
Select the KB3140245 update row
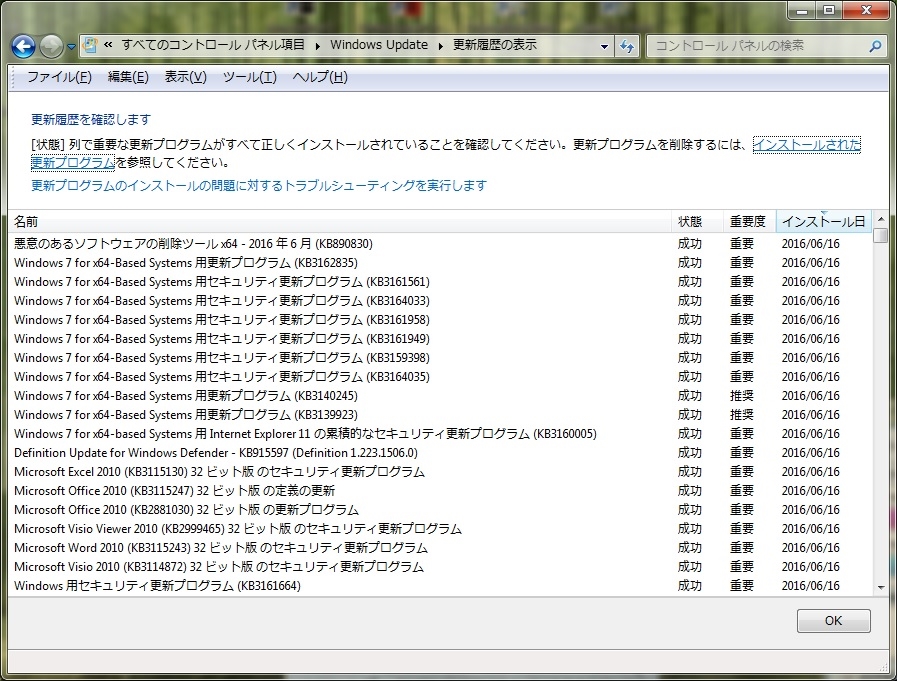coord(440,395)
